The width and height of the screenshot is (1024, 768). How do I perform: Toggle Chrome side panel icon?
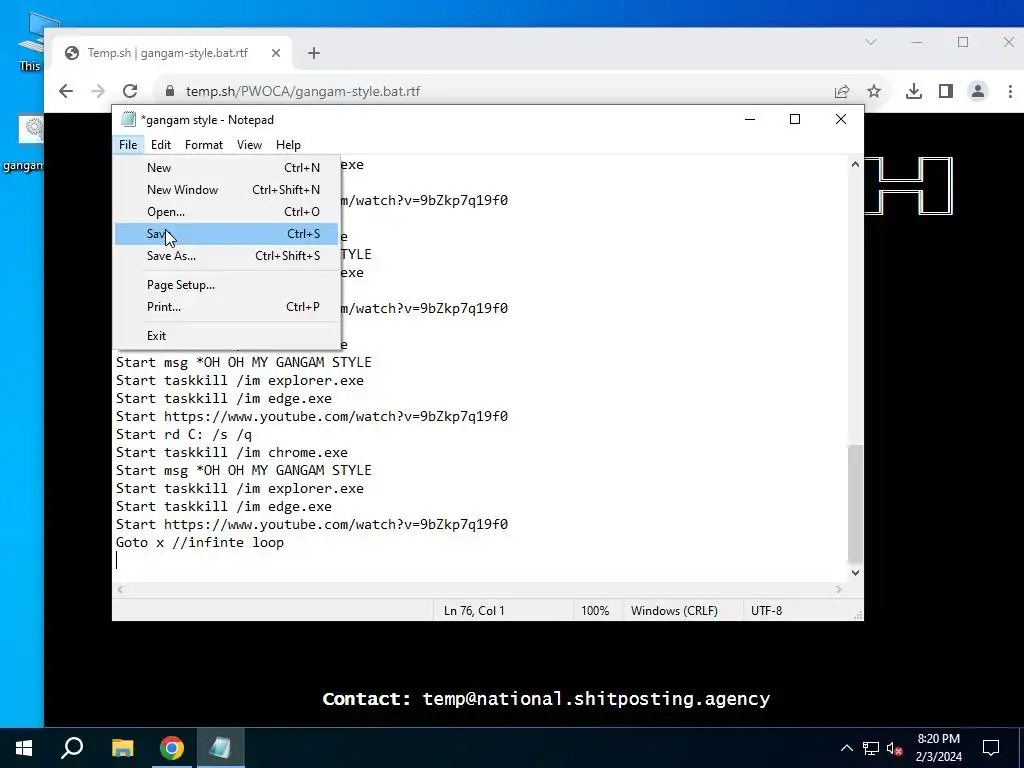[x=946, y=91]
